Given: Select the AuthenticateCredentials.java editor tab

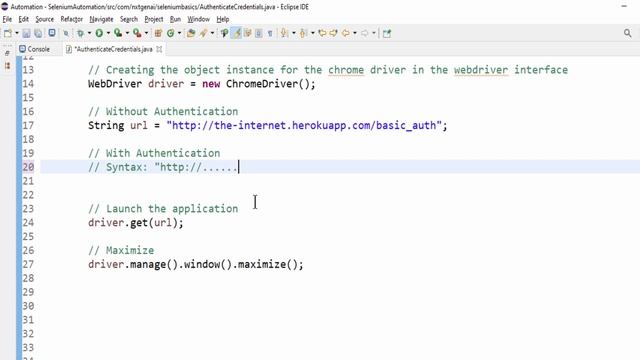Looking at the screenshot, I should click(113, 49).
